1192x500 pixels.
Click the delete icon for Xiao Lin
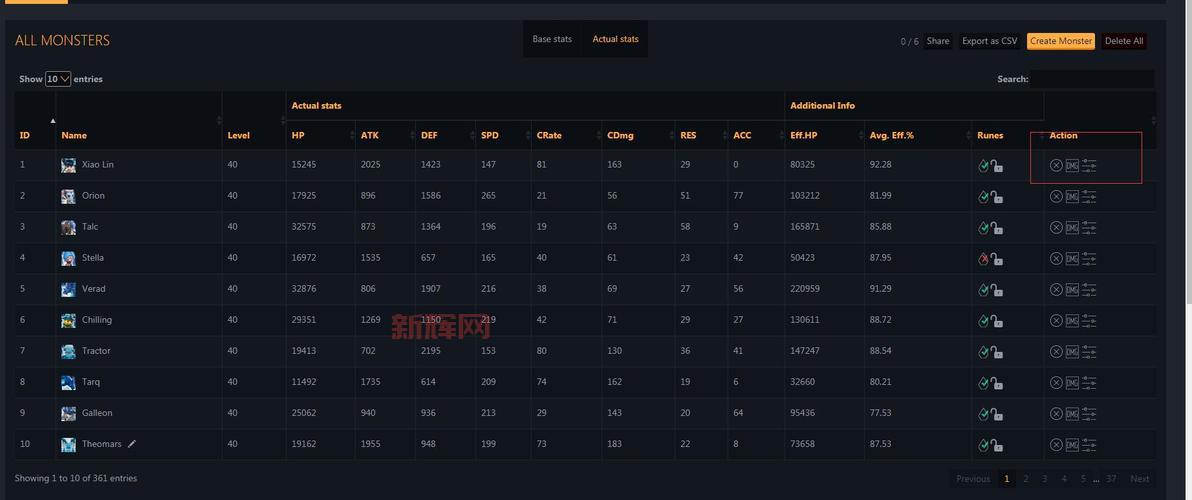point(1056,166)
